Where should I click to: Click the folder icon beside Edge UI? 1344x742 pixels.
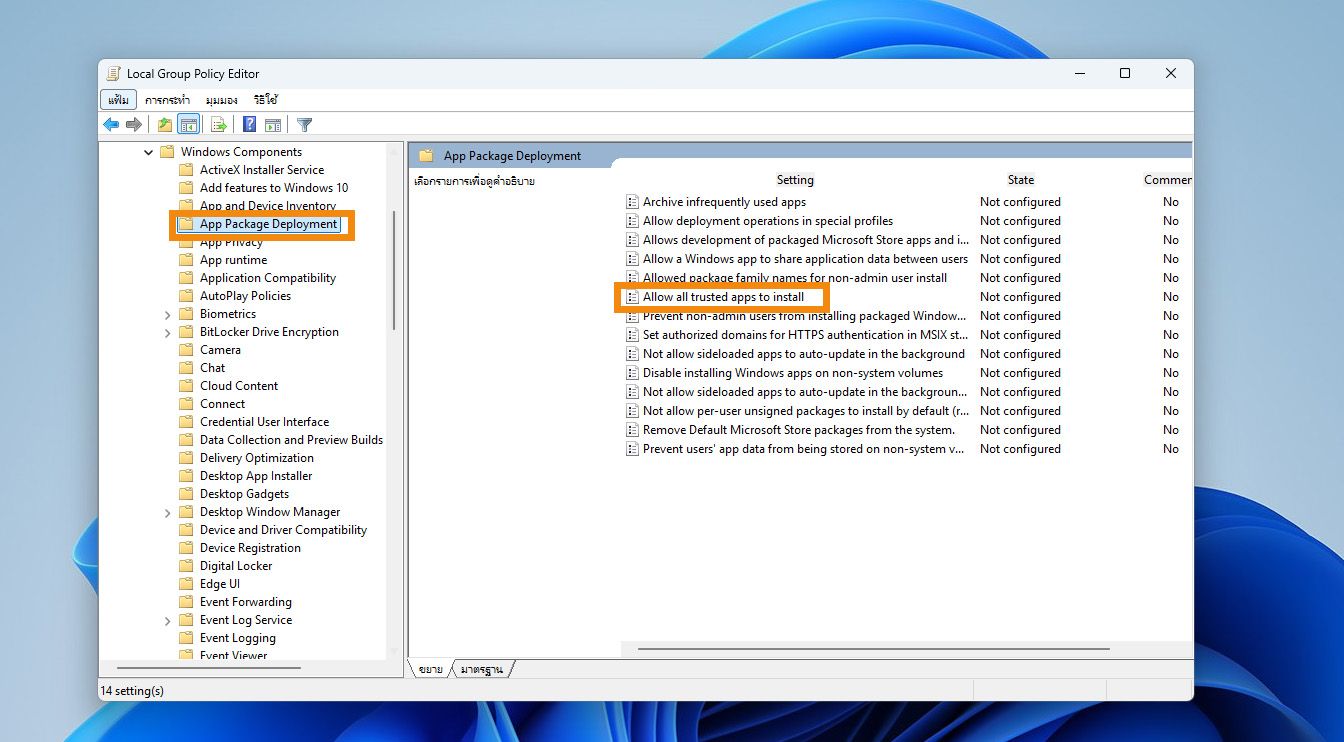click(186, 584)
